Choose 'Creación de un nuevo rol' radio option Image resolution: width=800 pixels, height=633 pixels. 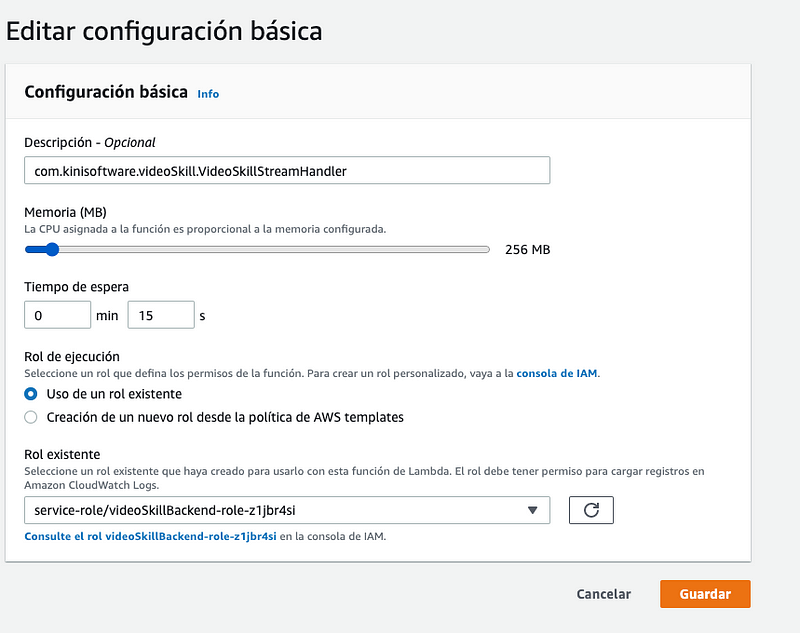click(31, 417)
